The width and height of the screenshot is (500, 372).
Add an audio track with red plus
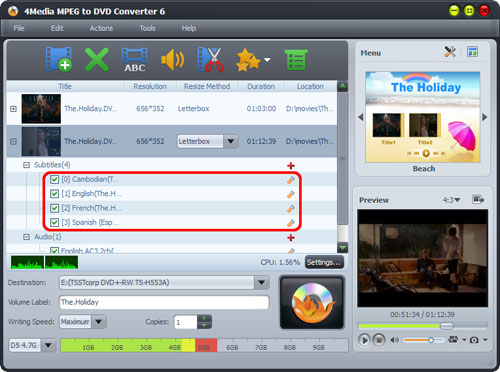291,237
